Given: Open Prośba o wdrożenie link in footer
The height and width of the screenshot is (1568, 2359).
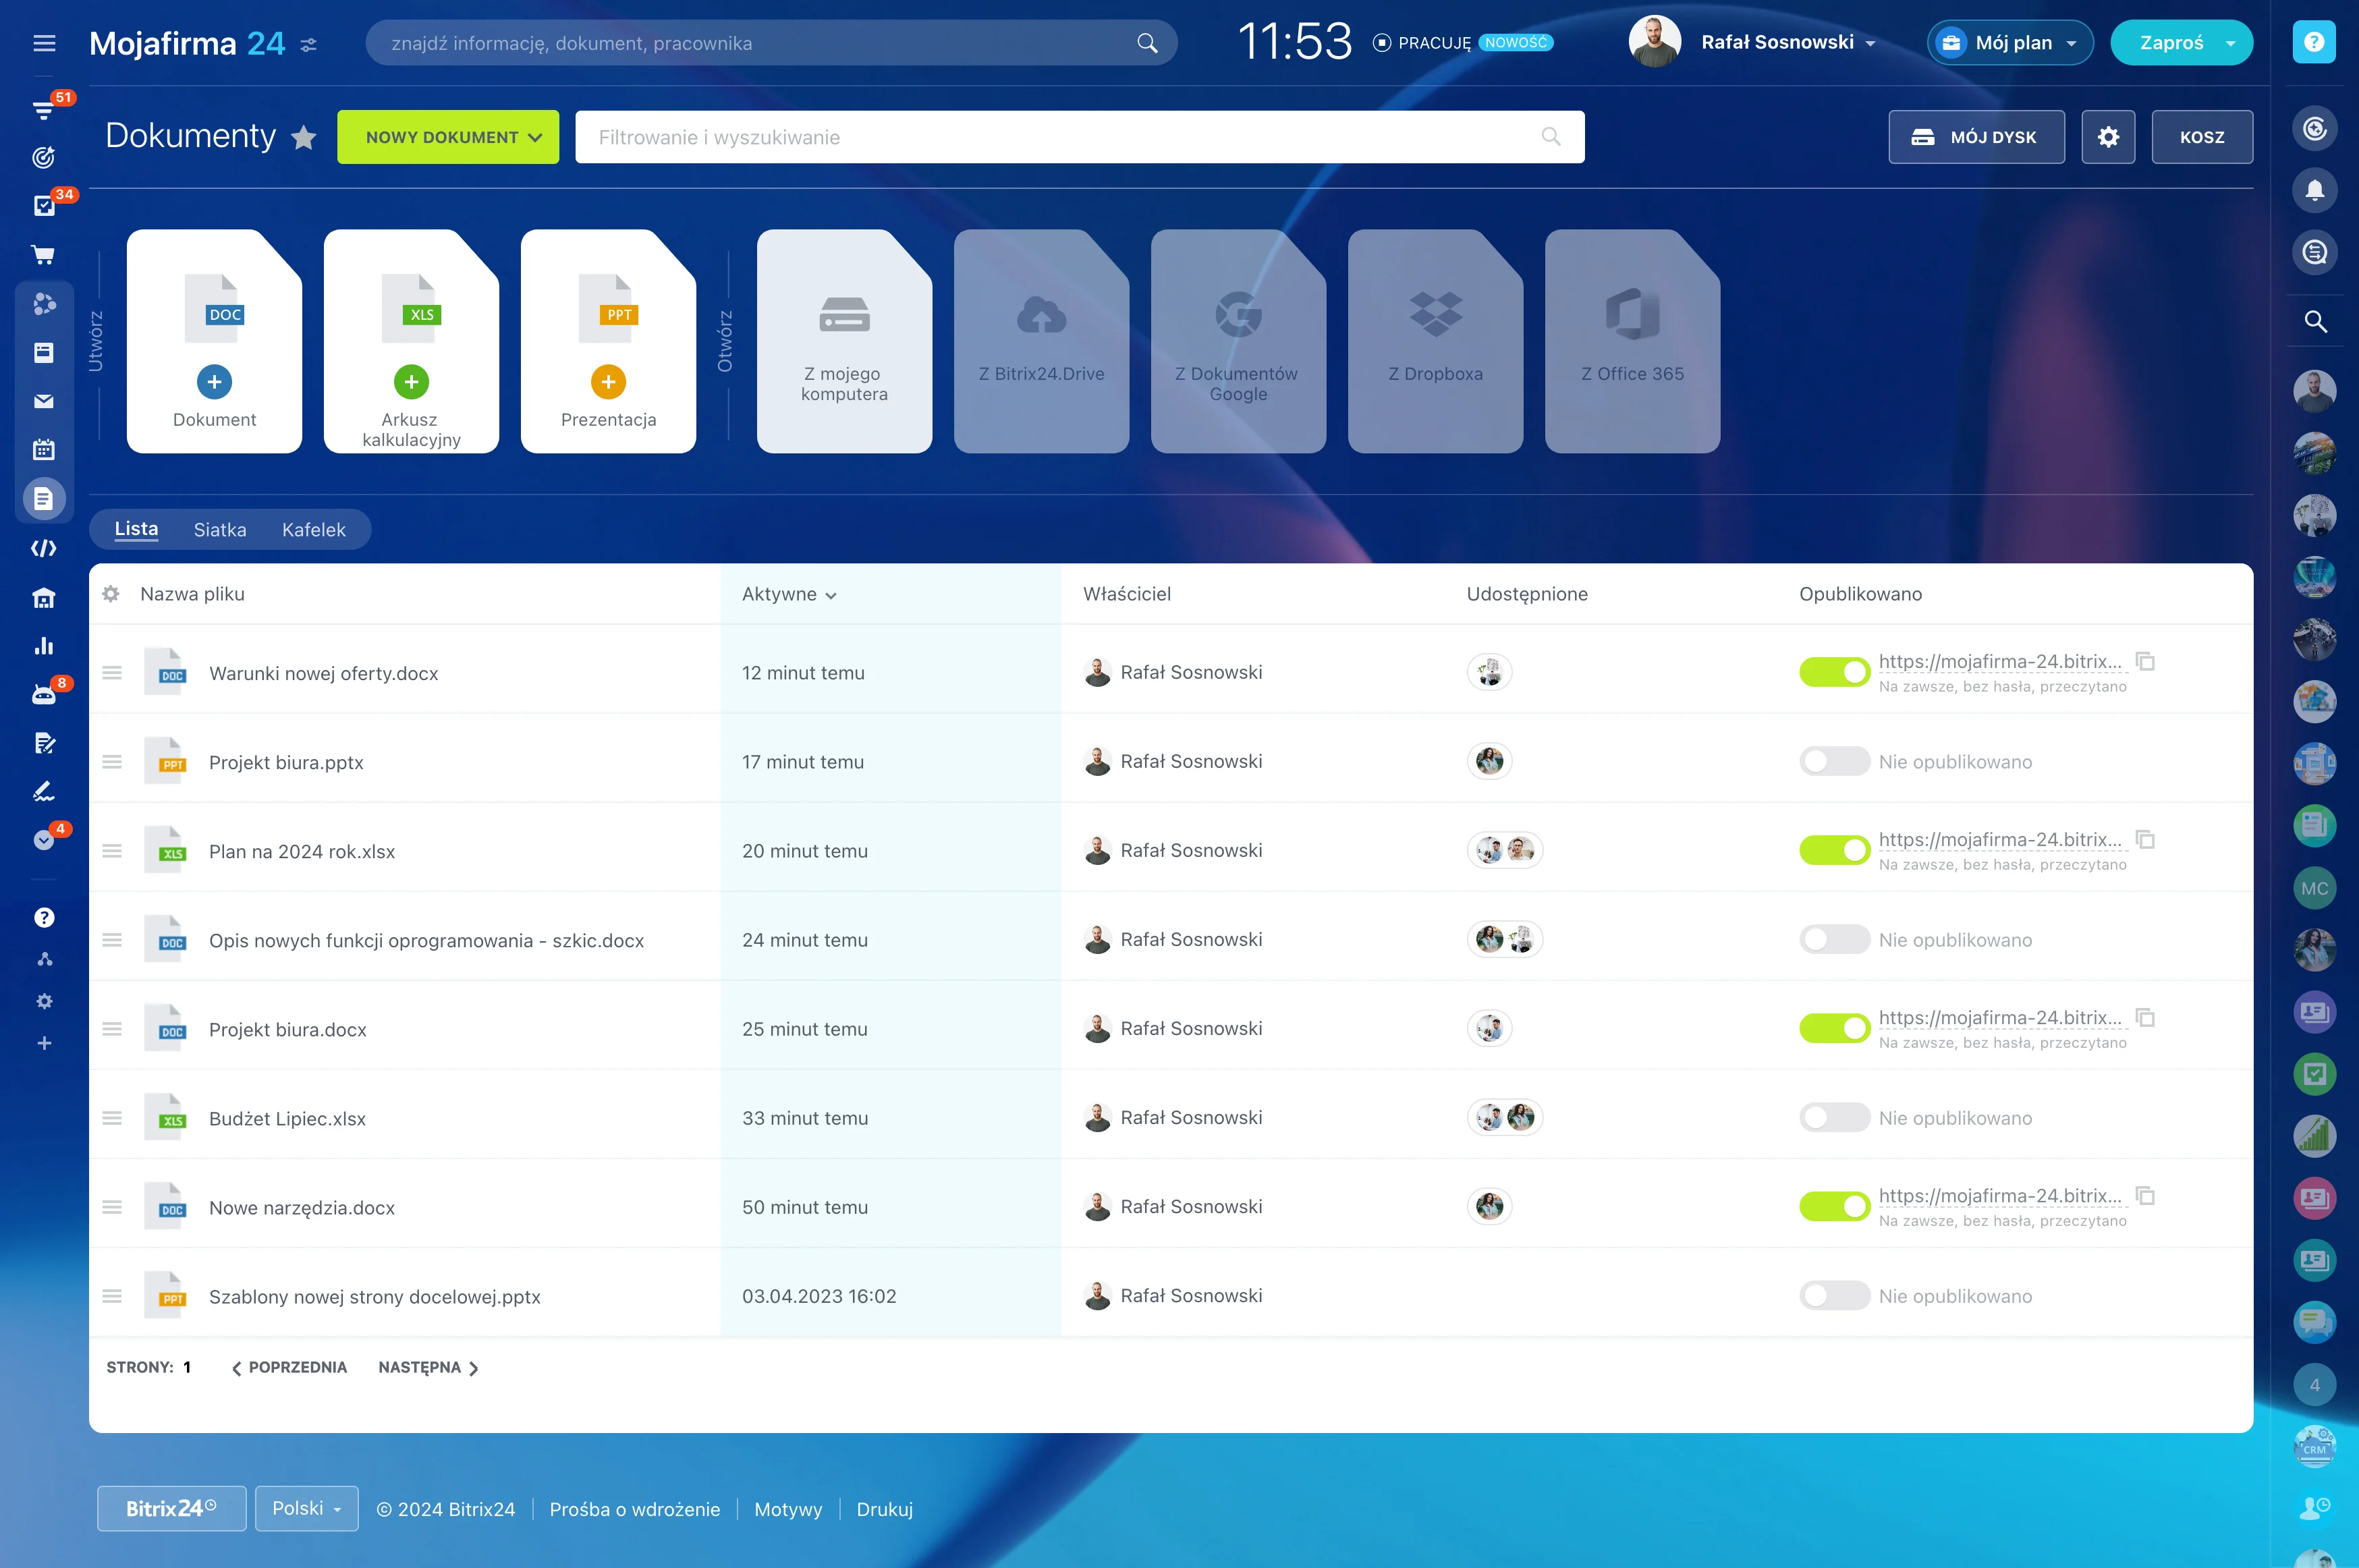Looking at the screenshot, I should 634,1510.
